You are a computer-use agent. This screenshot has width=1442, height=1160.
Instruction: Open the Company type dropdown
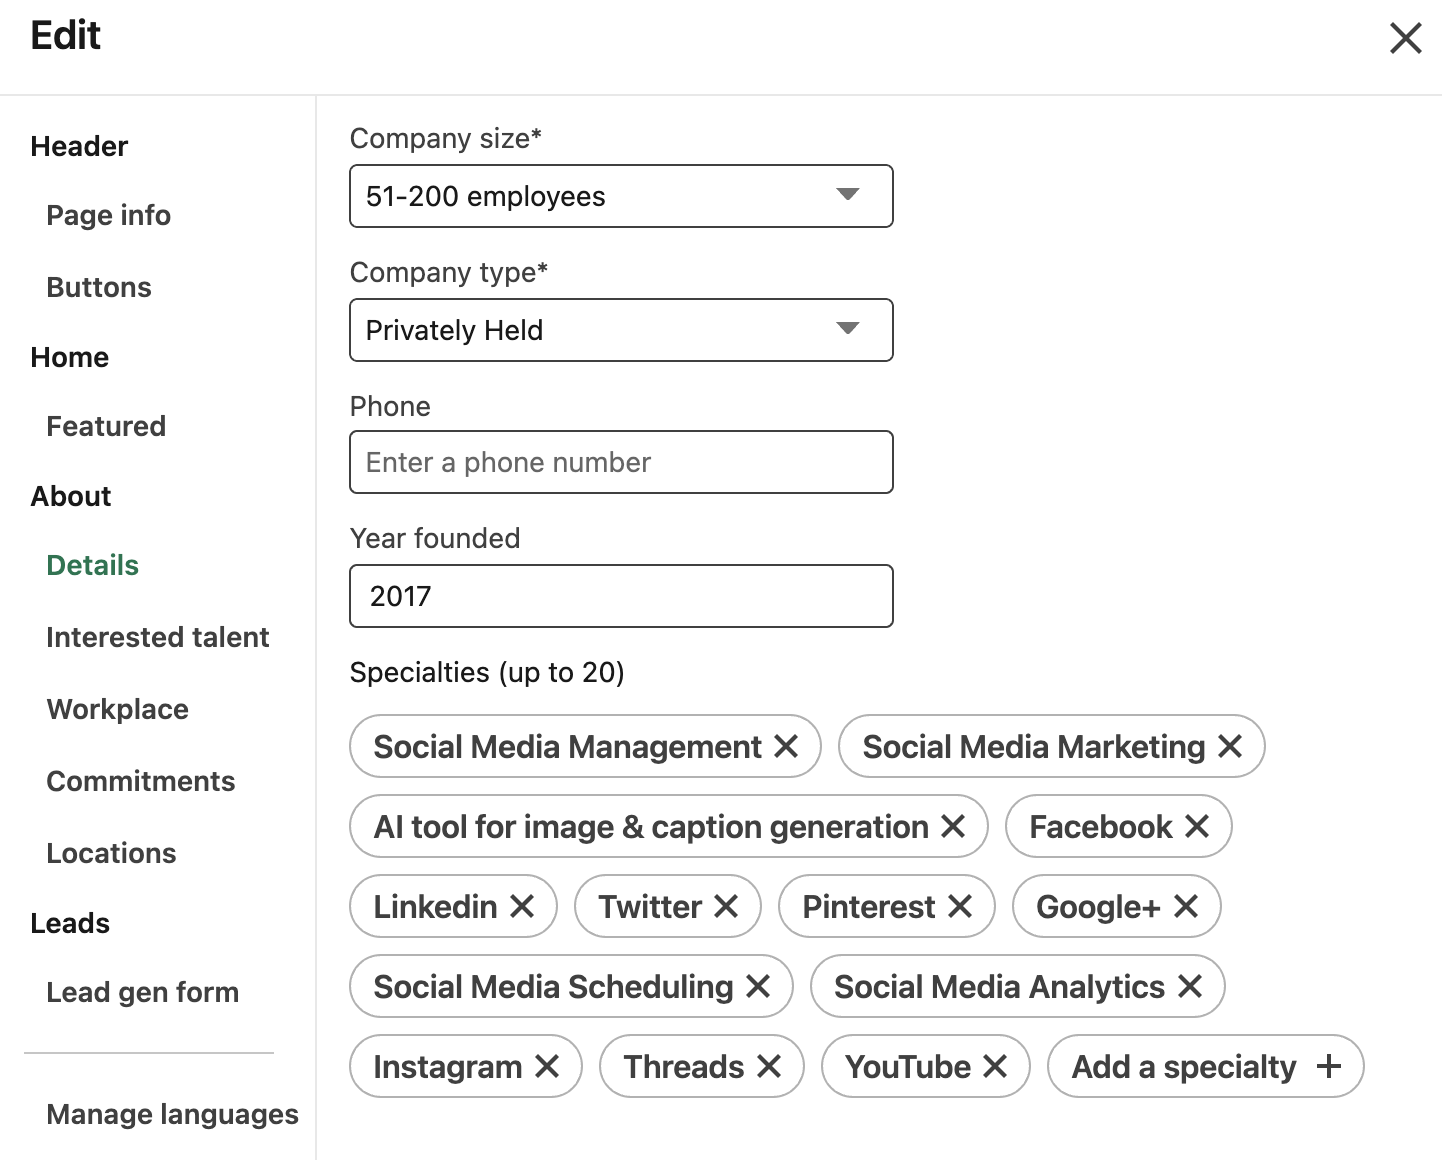(x=621, y=330)
